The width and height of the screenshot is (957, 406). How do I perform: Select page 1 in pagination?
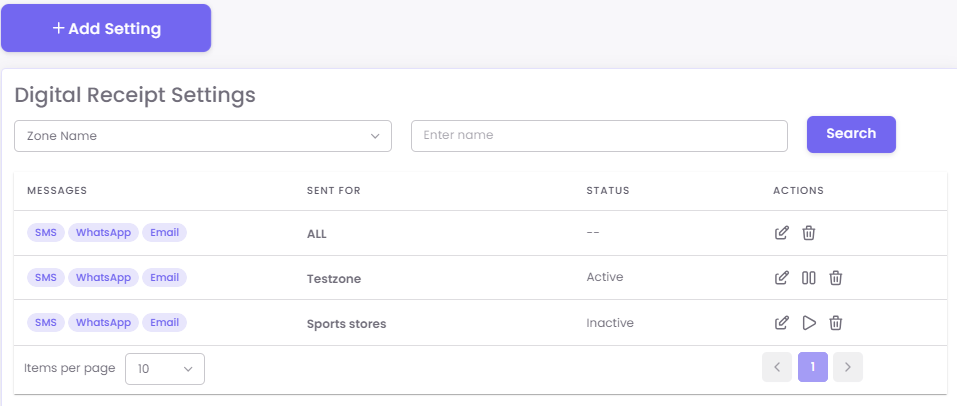(813, 367)
